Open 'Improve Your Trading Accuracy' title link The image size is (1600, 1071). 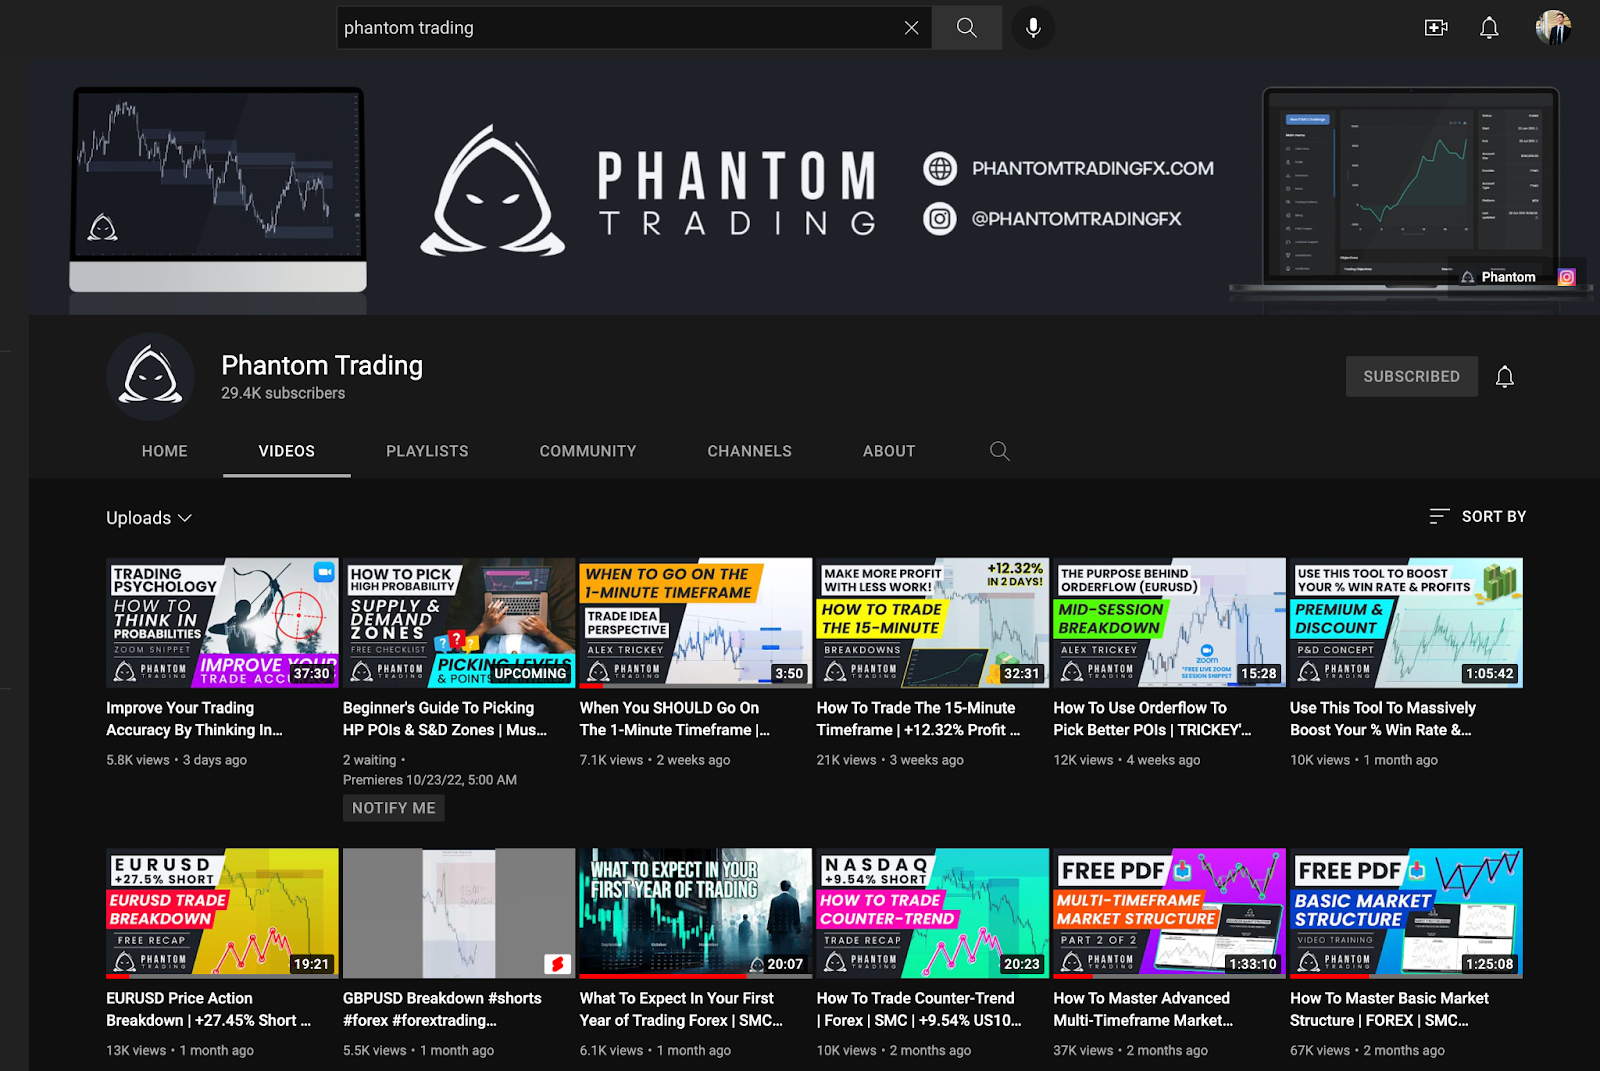195,719
